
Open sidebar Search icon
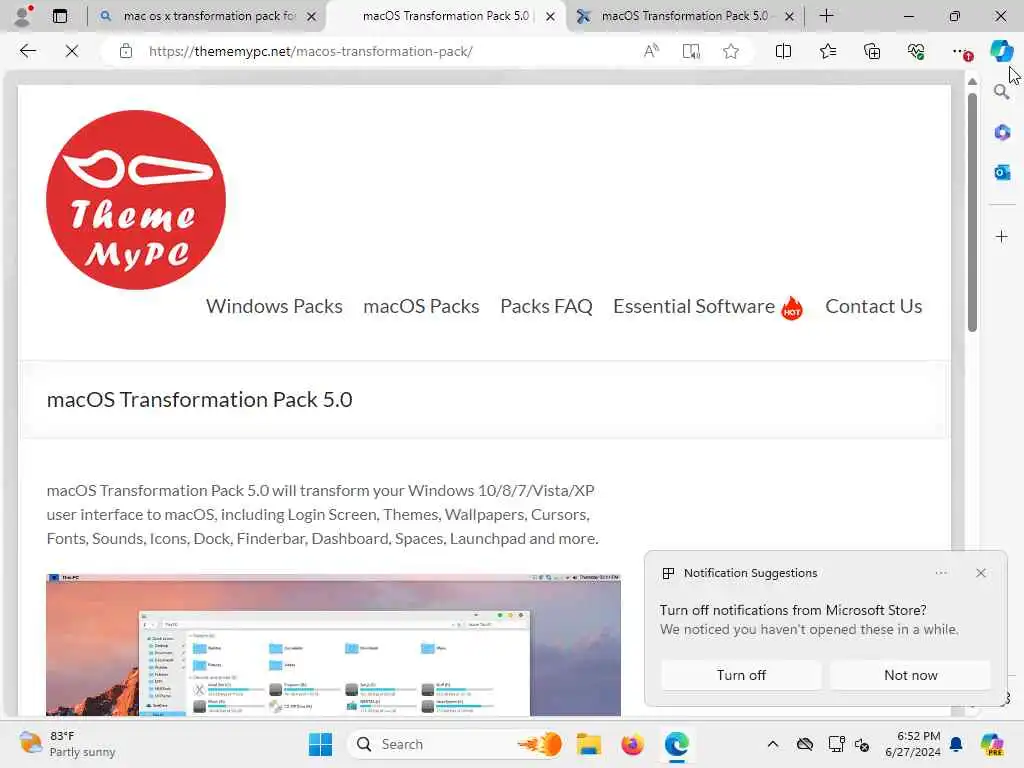1002,92
